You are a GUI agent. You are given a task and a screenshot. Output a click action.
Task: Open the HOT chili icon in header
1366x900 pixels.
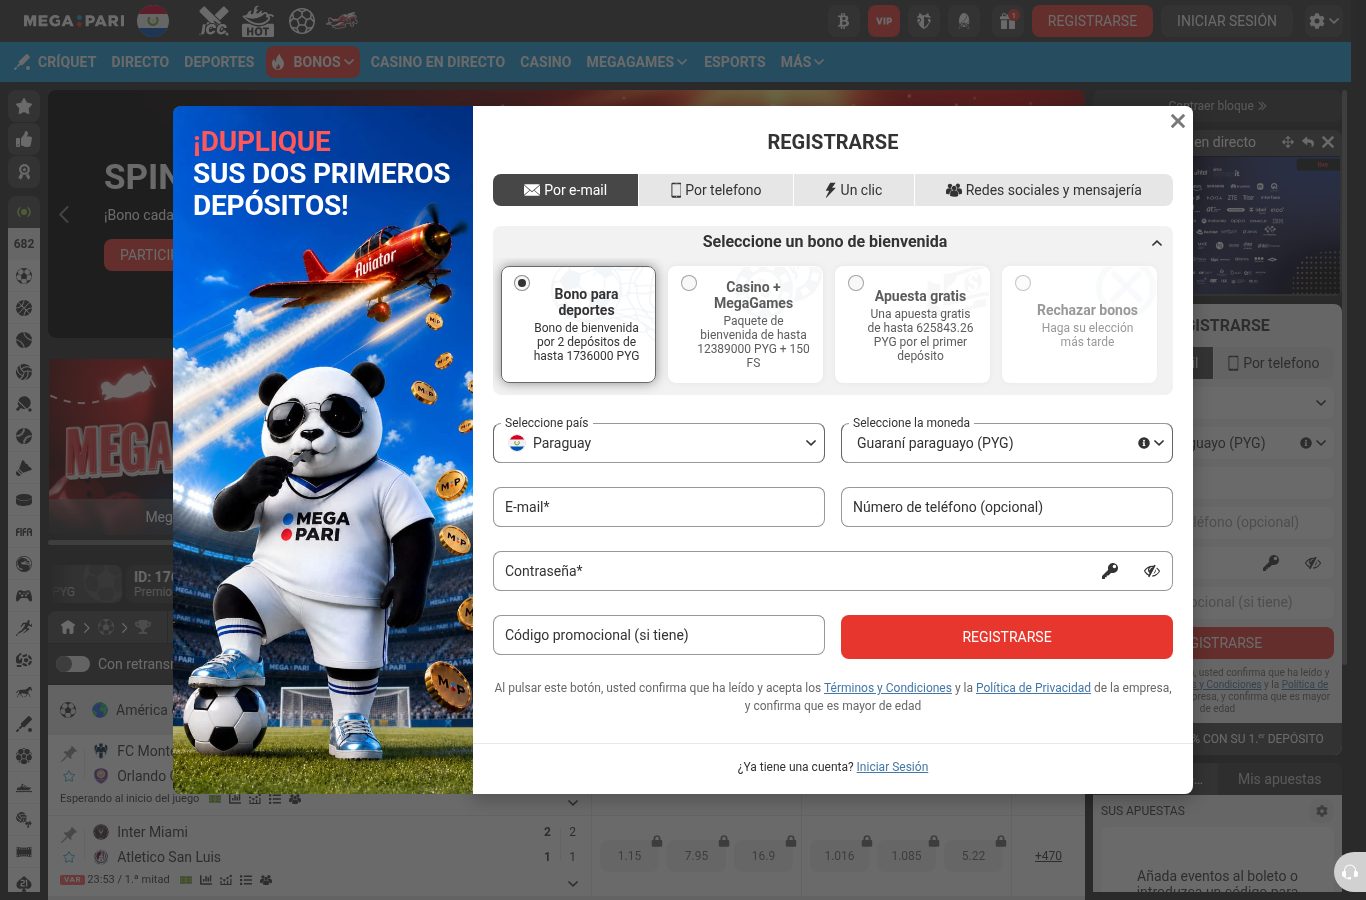[x=258, y=20]
